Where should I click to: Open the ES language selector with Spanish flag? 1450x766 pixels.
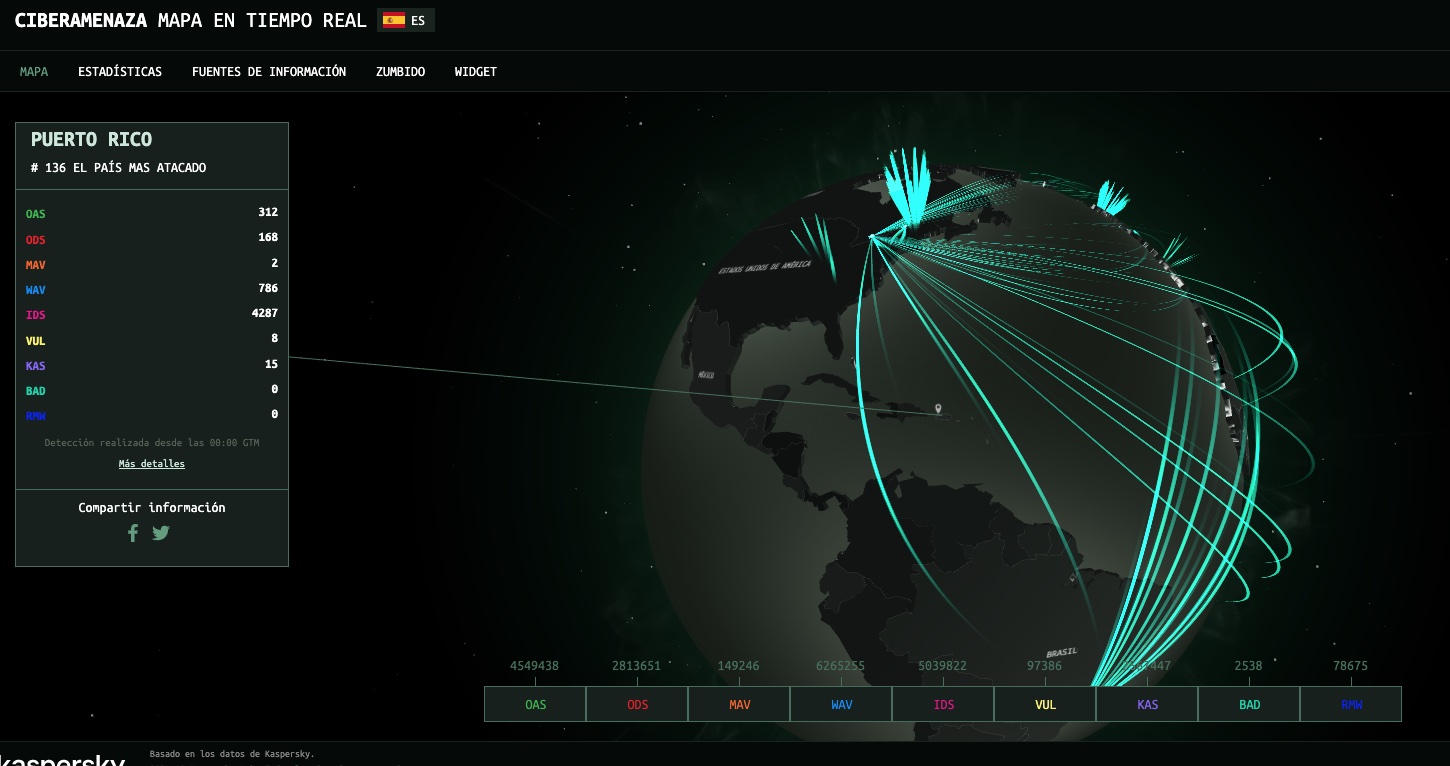[x=406, y=20]
